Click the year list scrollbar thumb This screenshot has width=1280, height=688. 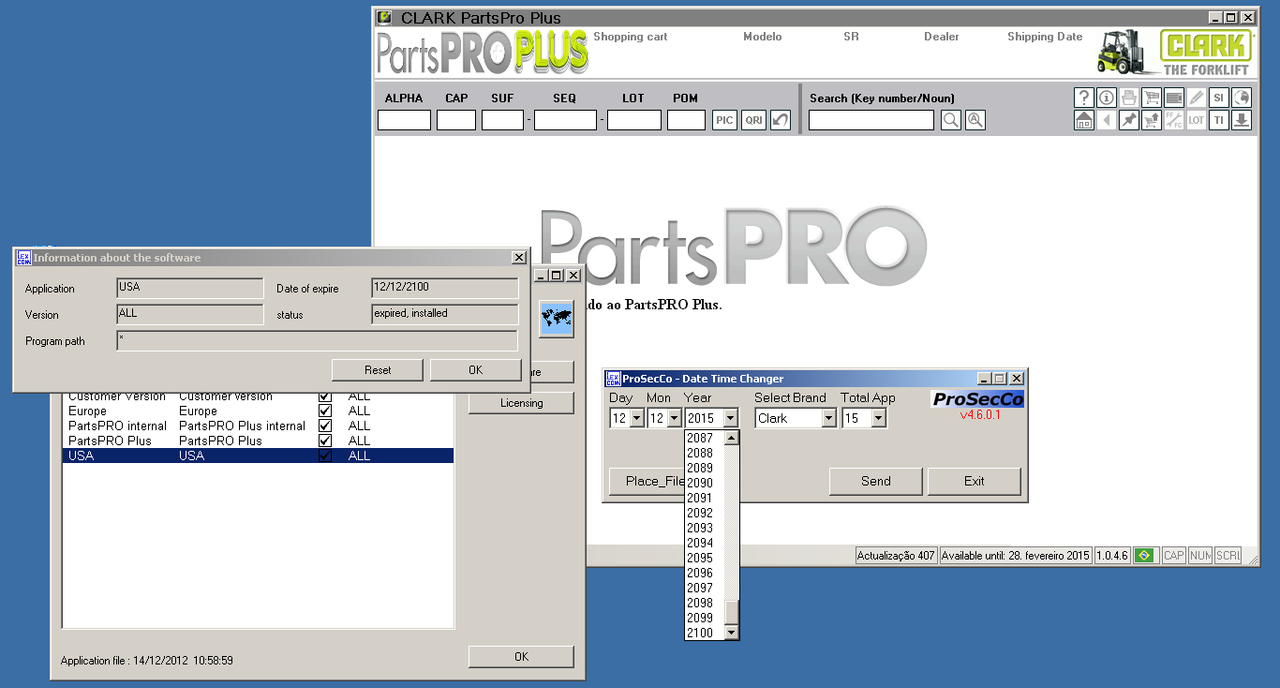pyautogui.click(x=731, y=612)
